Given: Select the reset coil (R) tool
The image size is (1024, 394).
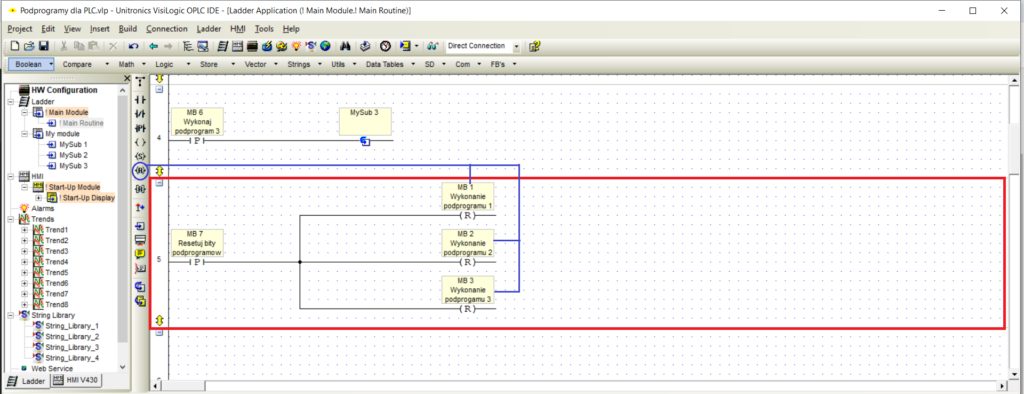Looking at the screenshot, I should point(139,171).
